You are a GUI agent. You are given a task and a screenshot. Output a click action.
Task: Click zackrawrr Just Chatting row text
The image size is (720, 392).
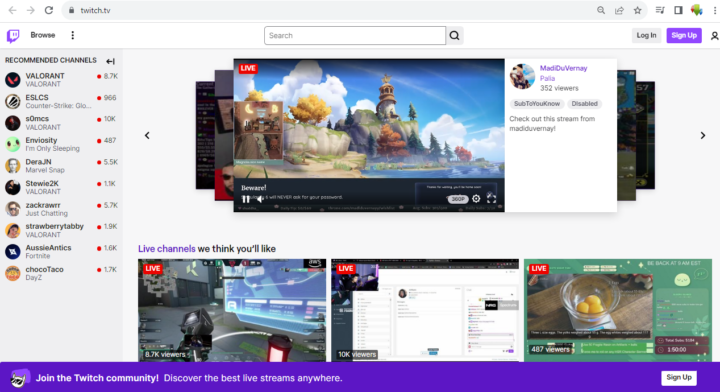point(46,213)
